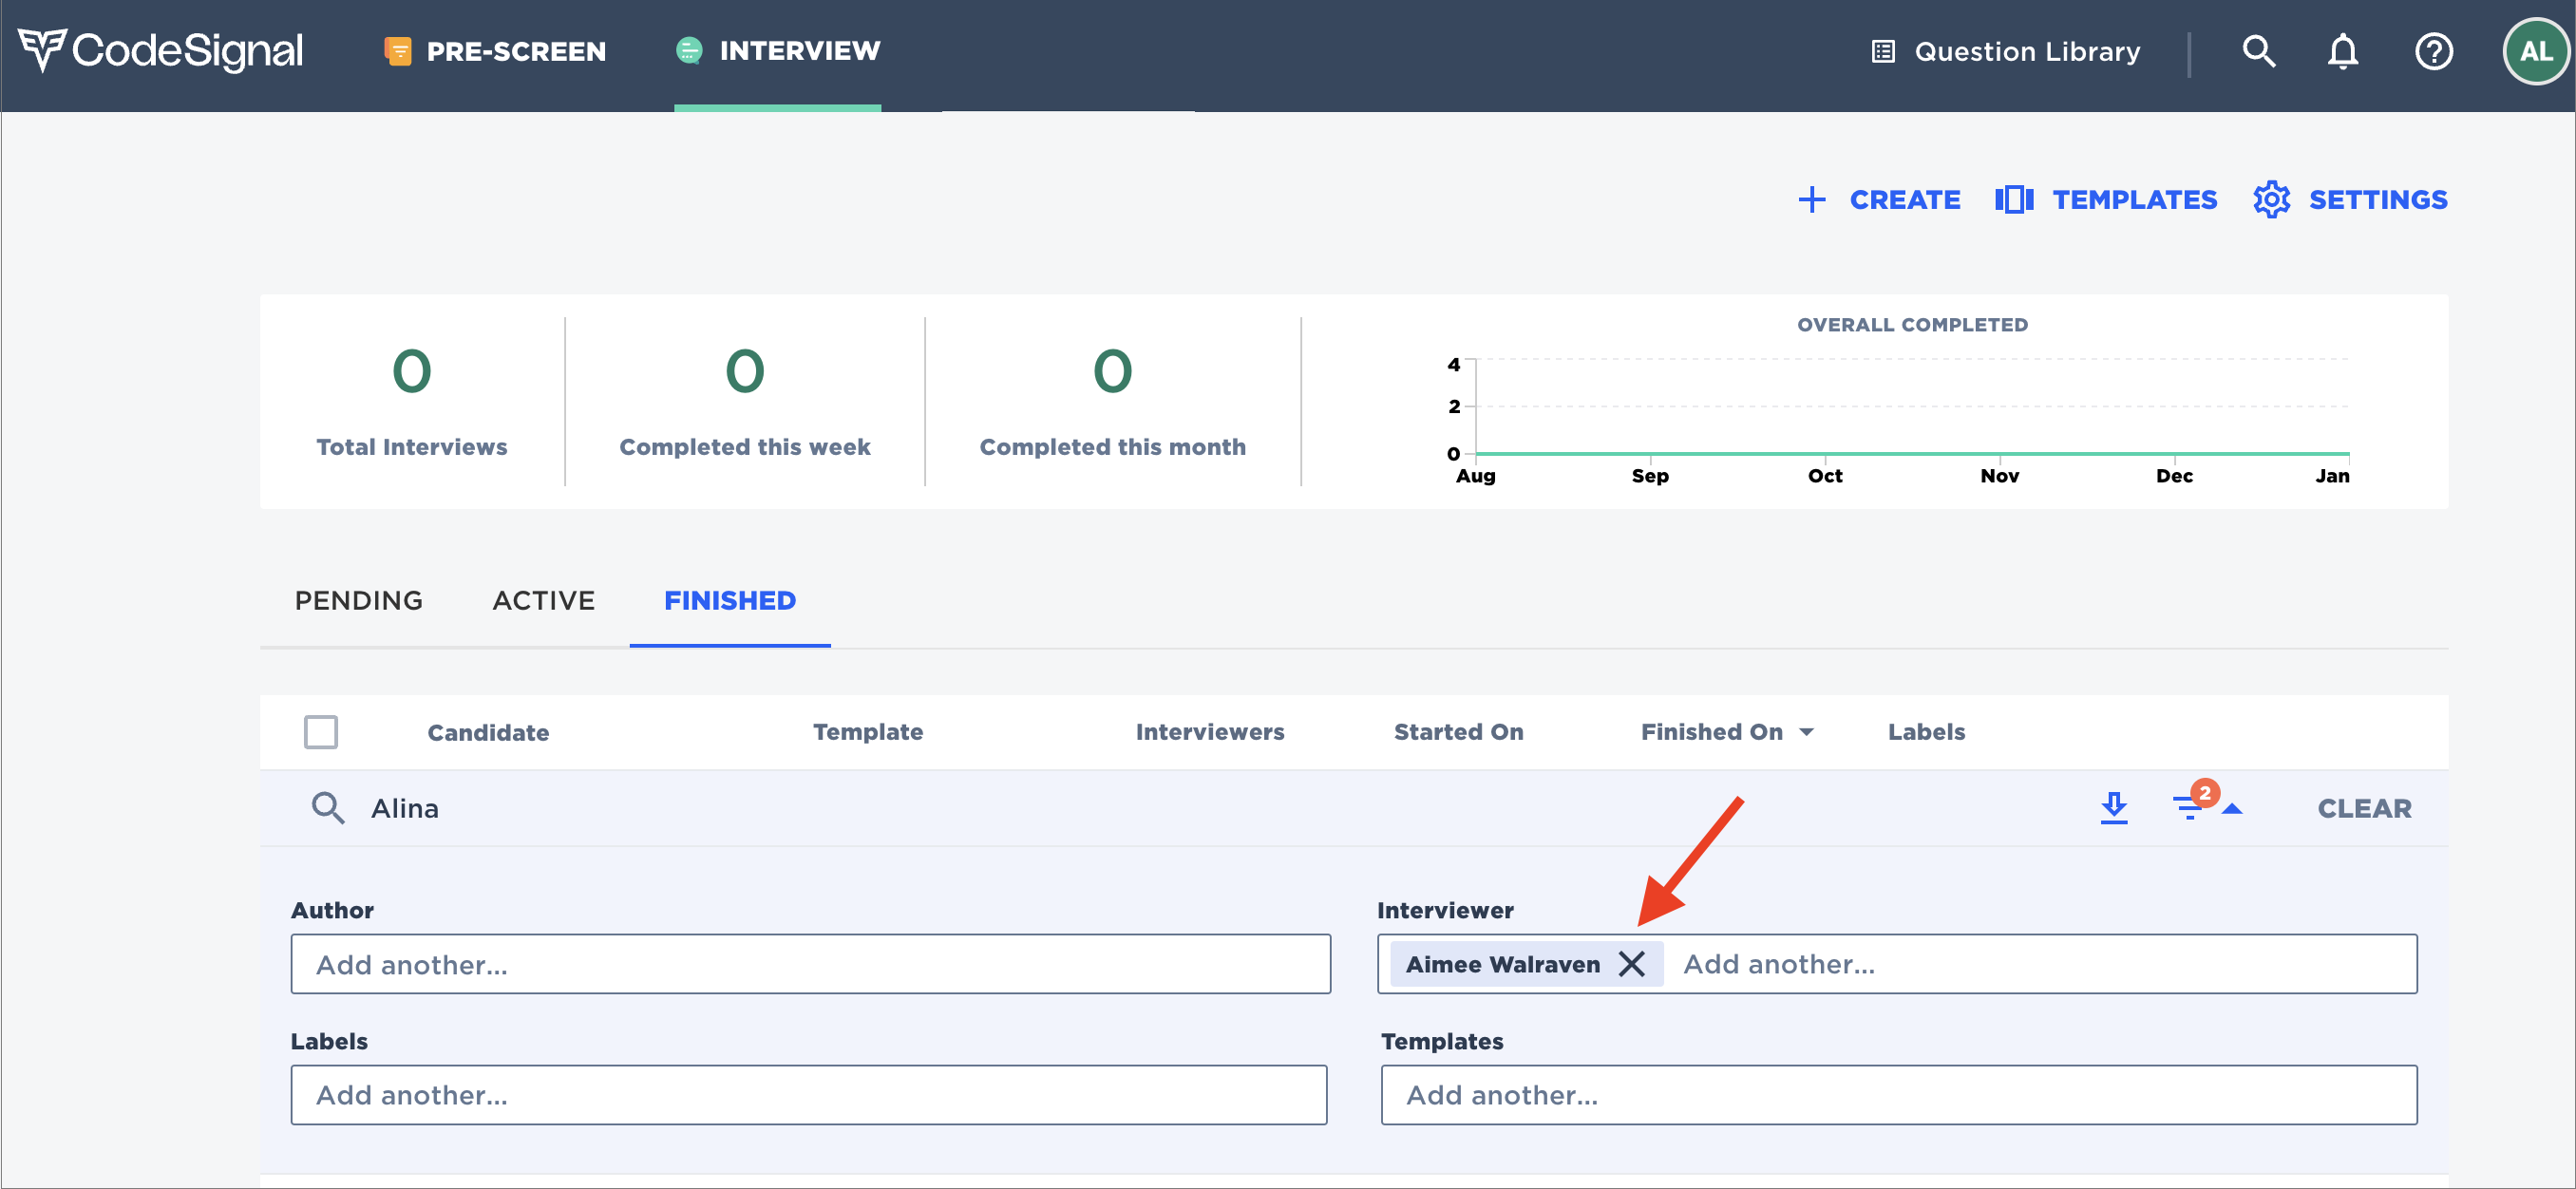
Task: Click the settings gear icon
Action: (x=2271, y=200)
